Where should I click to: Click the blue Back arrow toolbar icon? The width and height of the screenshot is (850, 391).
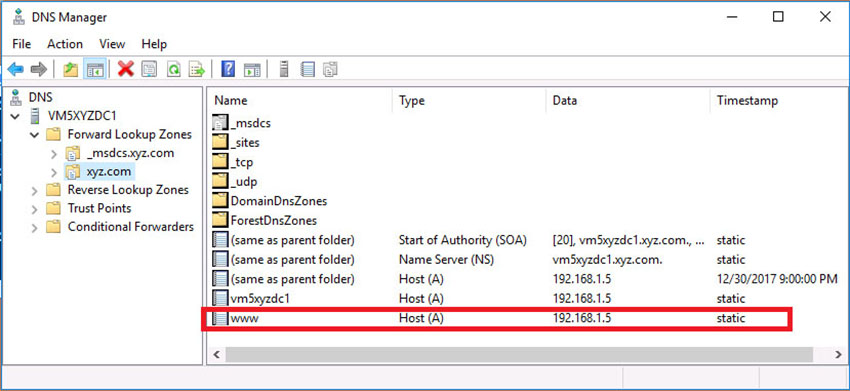coord(15,69)
